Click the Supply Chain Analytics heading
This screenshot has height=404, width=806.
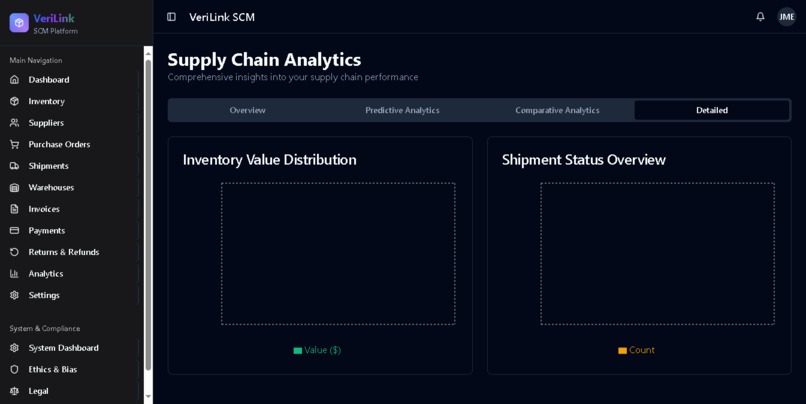264,60
